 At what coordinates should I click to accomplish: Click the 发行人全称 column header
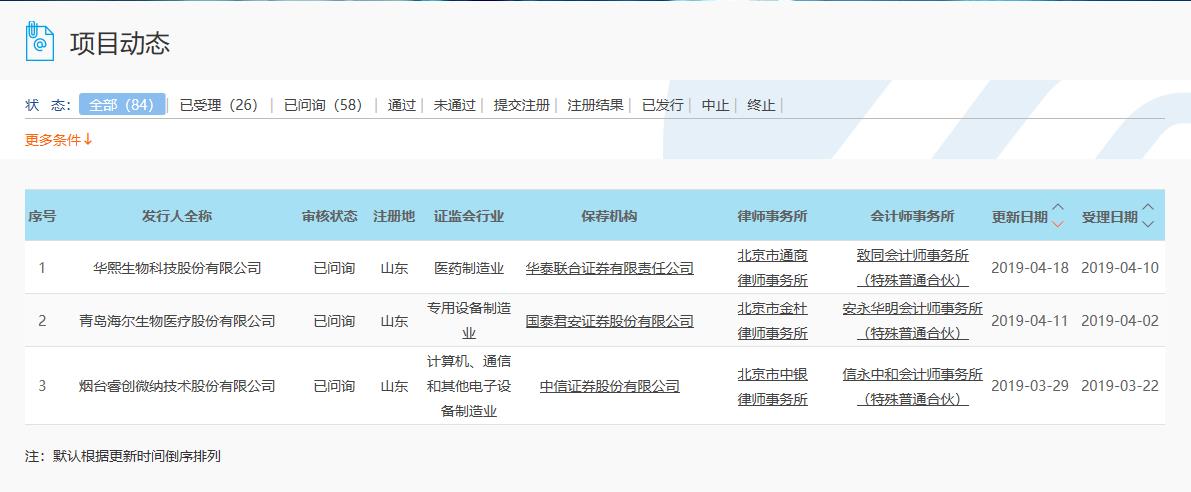point(177,216)
